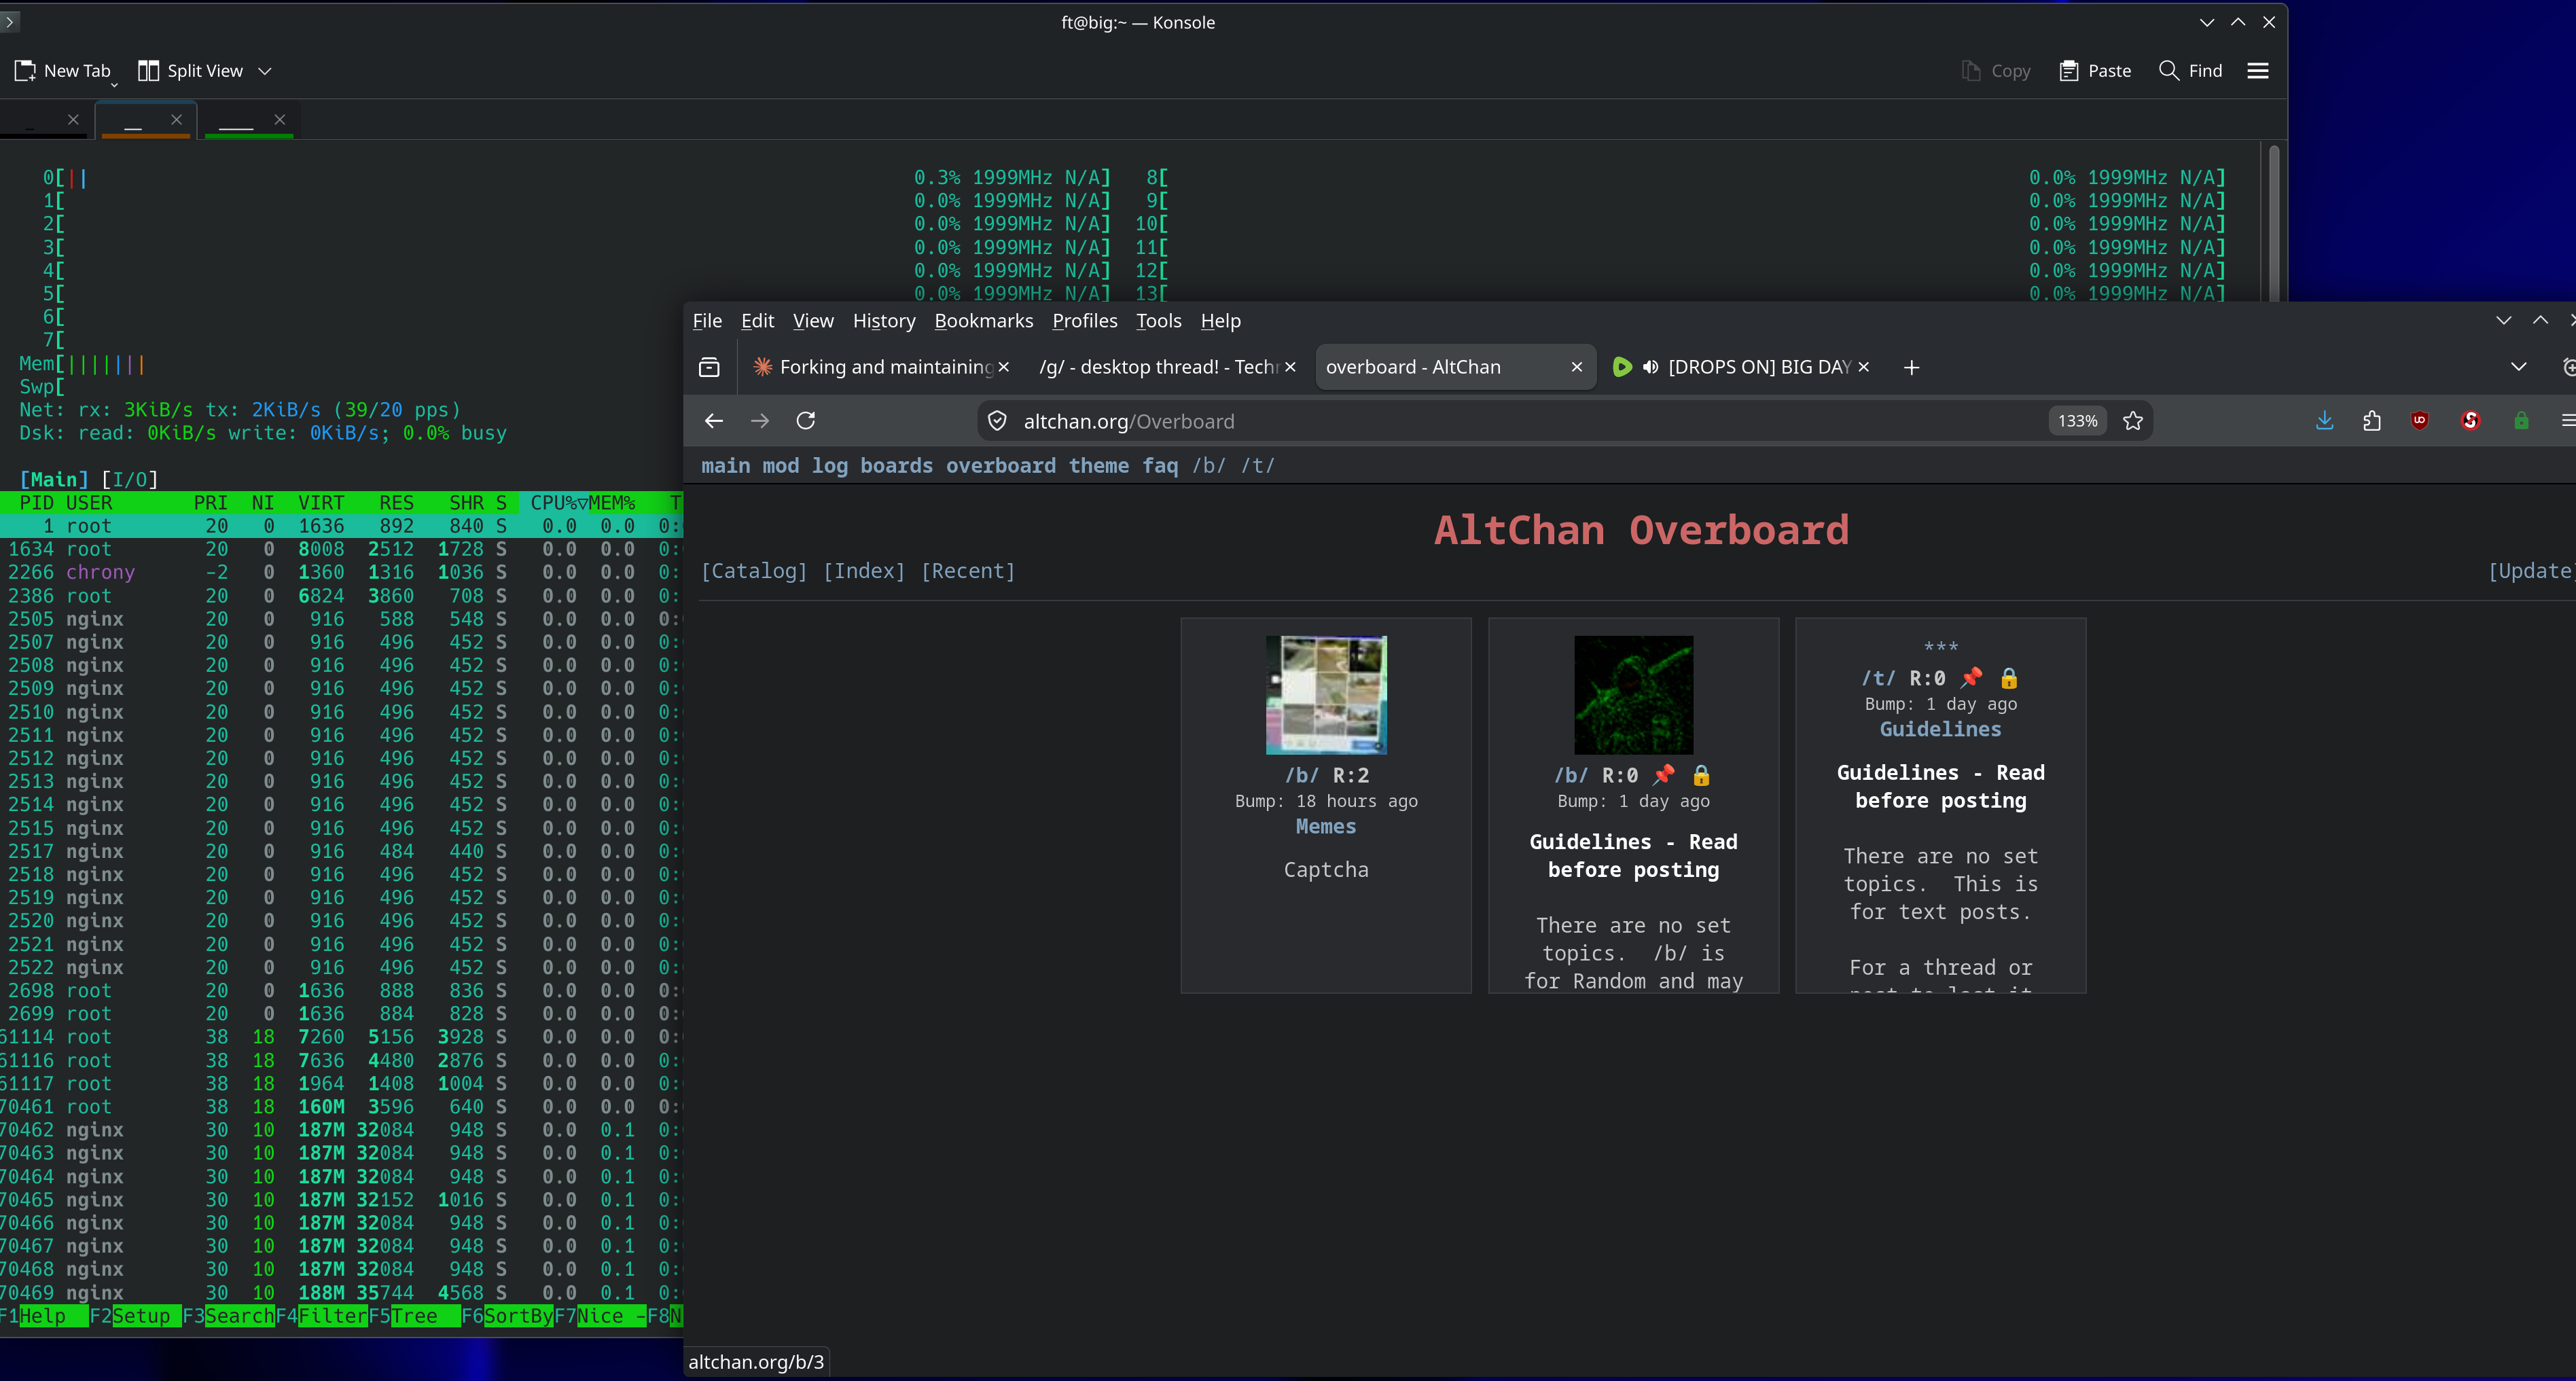Open the Firefox View menu

coord(813,321)
